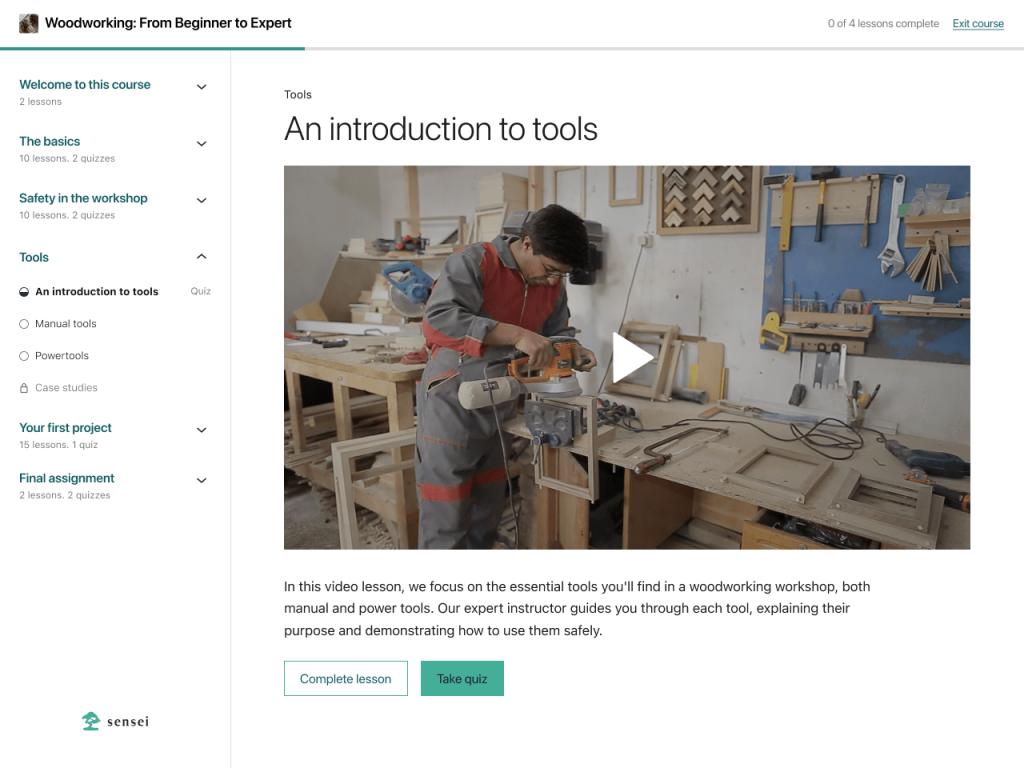1024x768 pixels.
Task: Toggle the Manual tools lesson circle
Action: point(24,324)
